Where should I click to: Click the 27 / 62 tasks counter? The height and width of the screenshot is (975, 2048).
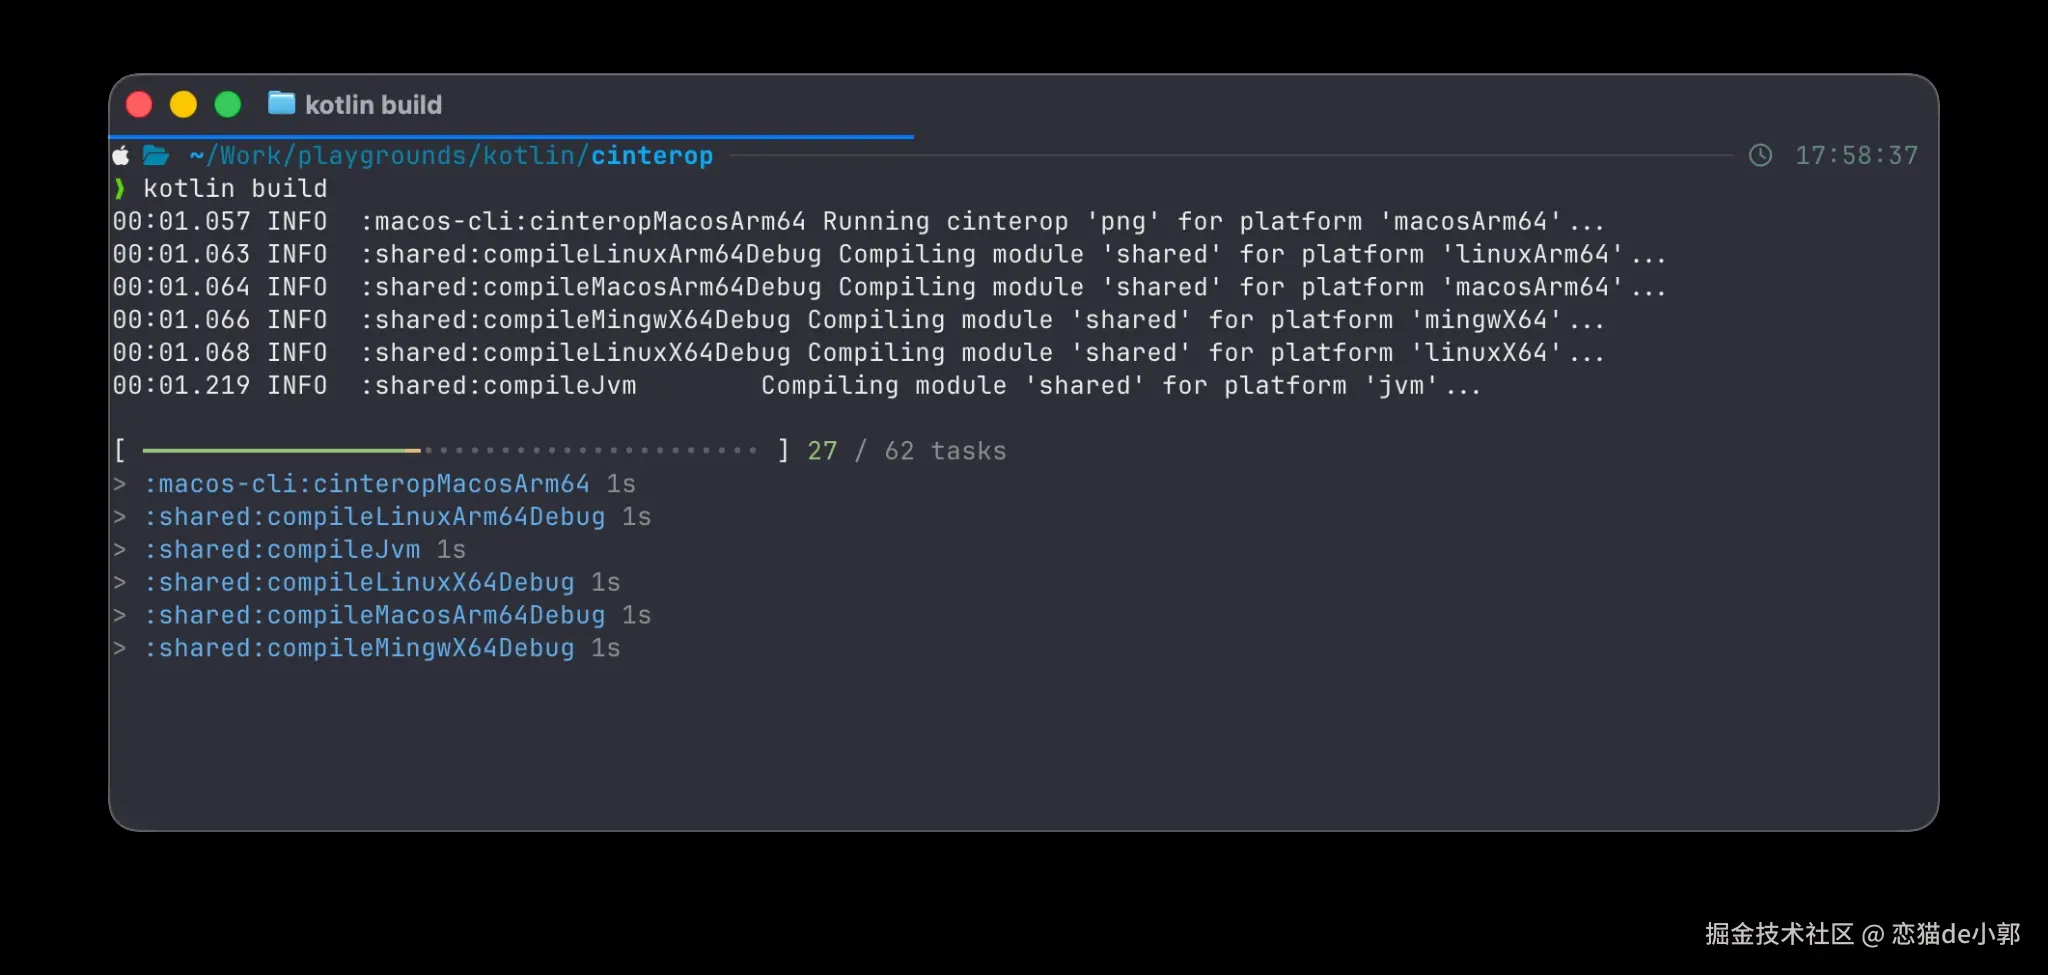[907, 451]
